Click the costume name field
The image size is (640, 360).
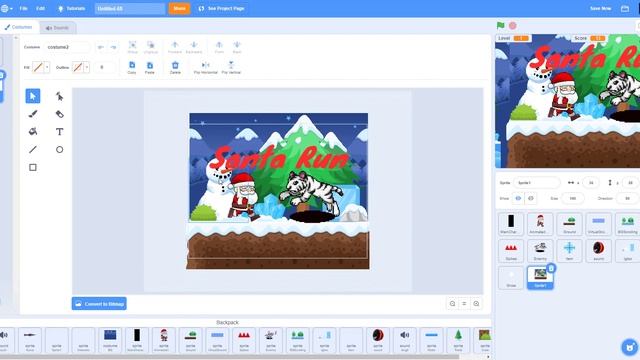[x=67, y=47]
